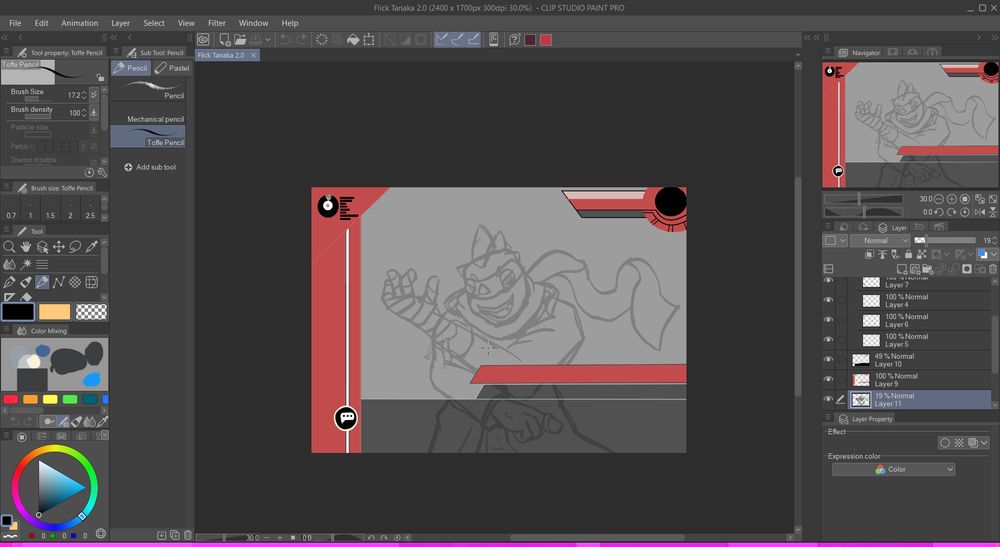This screenshot has width=1000, height=547.
Task: Select the Decoration tool
Action: point(75,282)
